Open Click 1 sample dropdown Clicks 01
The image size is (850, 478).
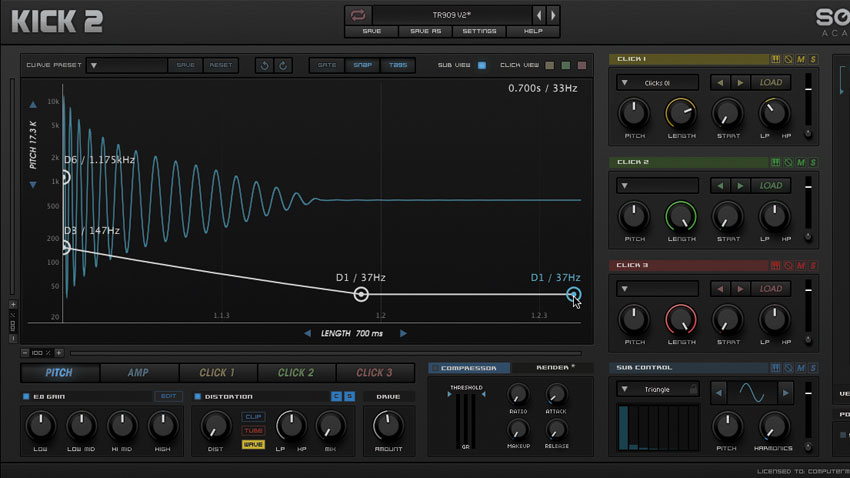657,83
